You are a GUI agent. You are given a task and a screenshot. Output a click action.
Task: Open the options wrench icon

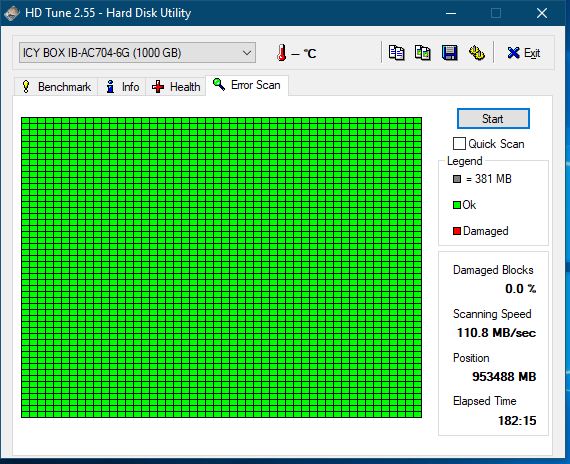click(476, 53)
